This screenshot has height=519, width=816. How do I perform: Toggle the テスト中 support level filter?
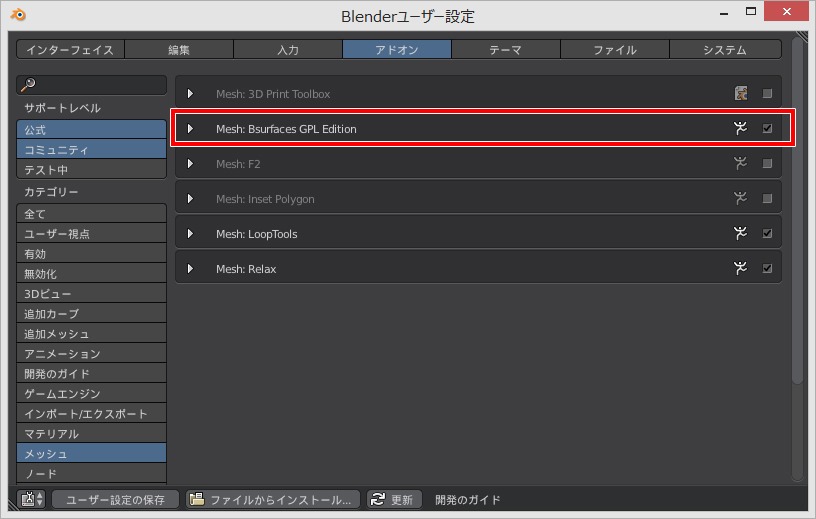[92, 170]
